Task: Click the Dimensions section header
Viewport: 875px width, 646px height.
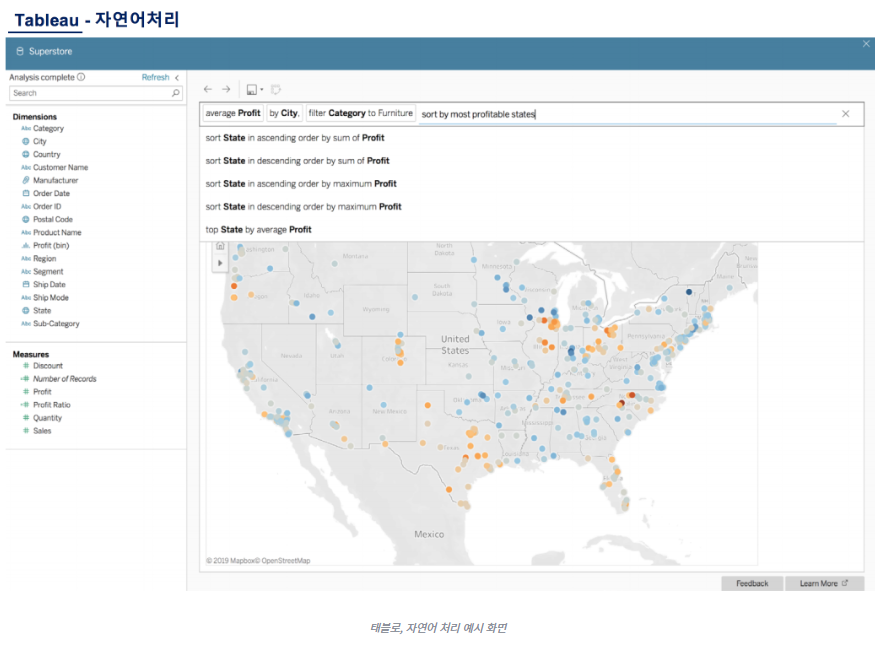Action: point(35,117)
